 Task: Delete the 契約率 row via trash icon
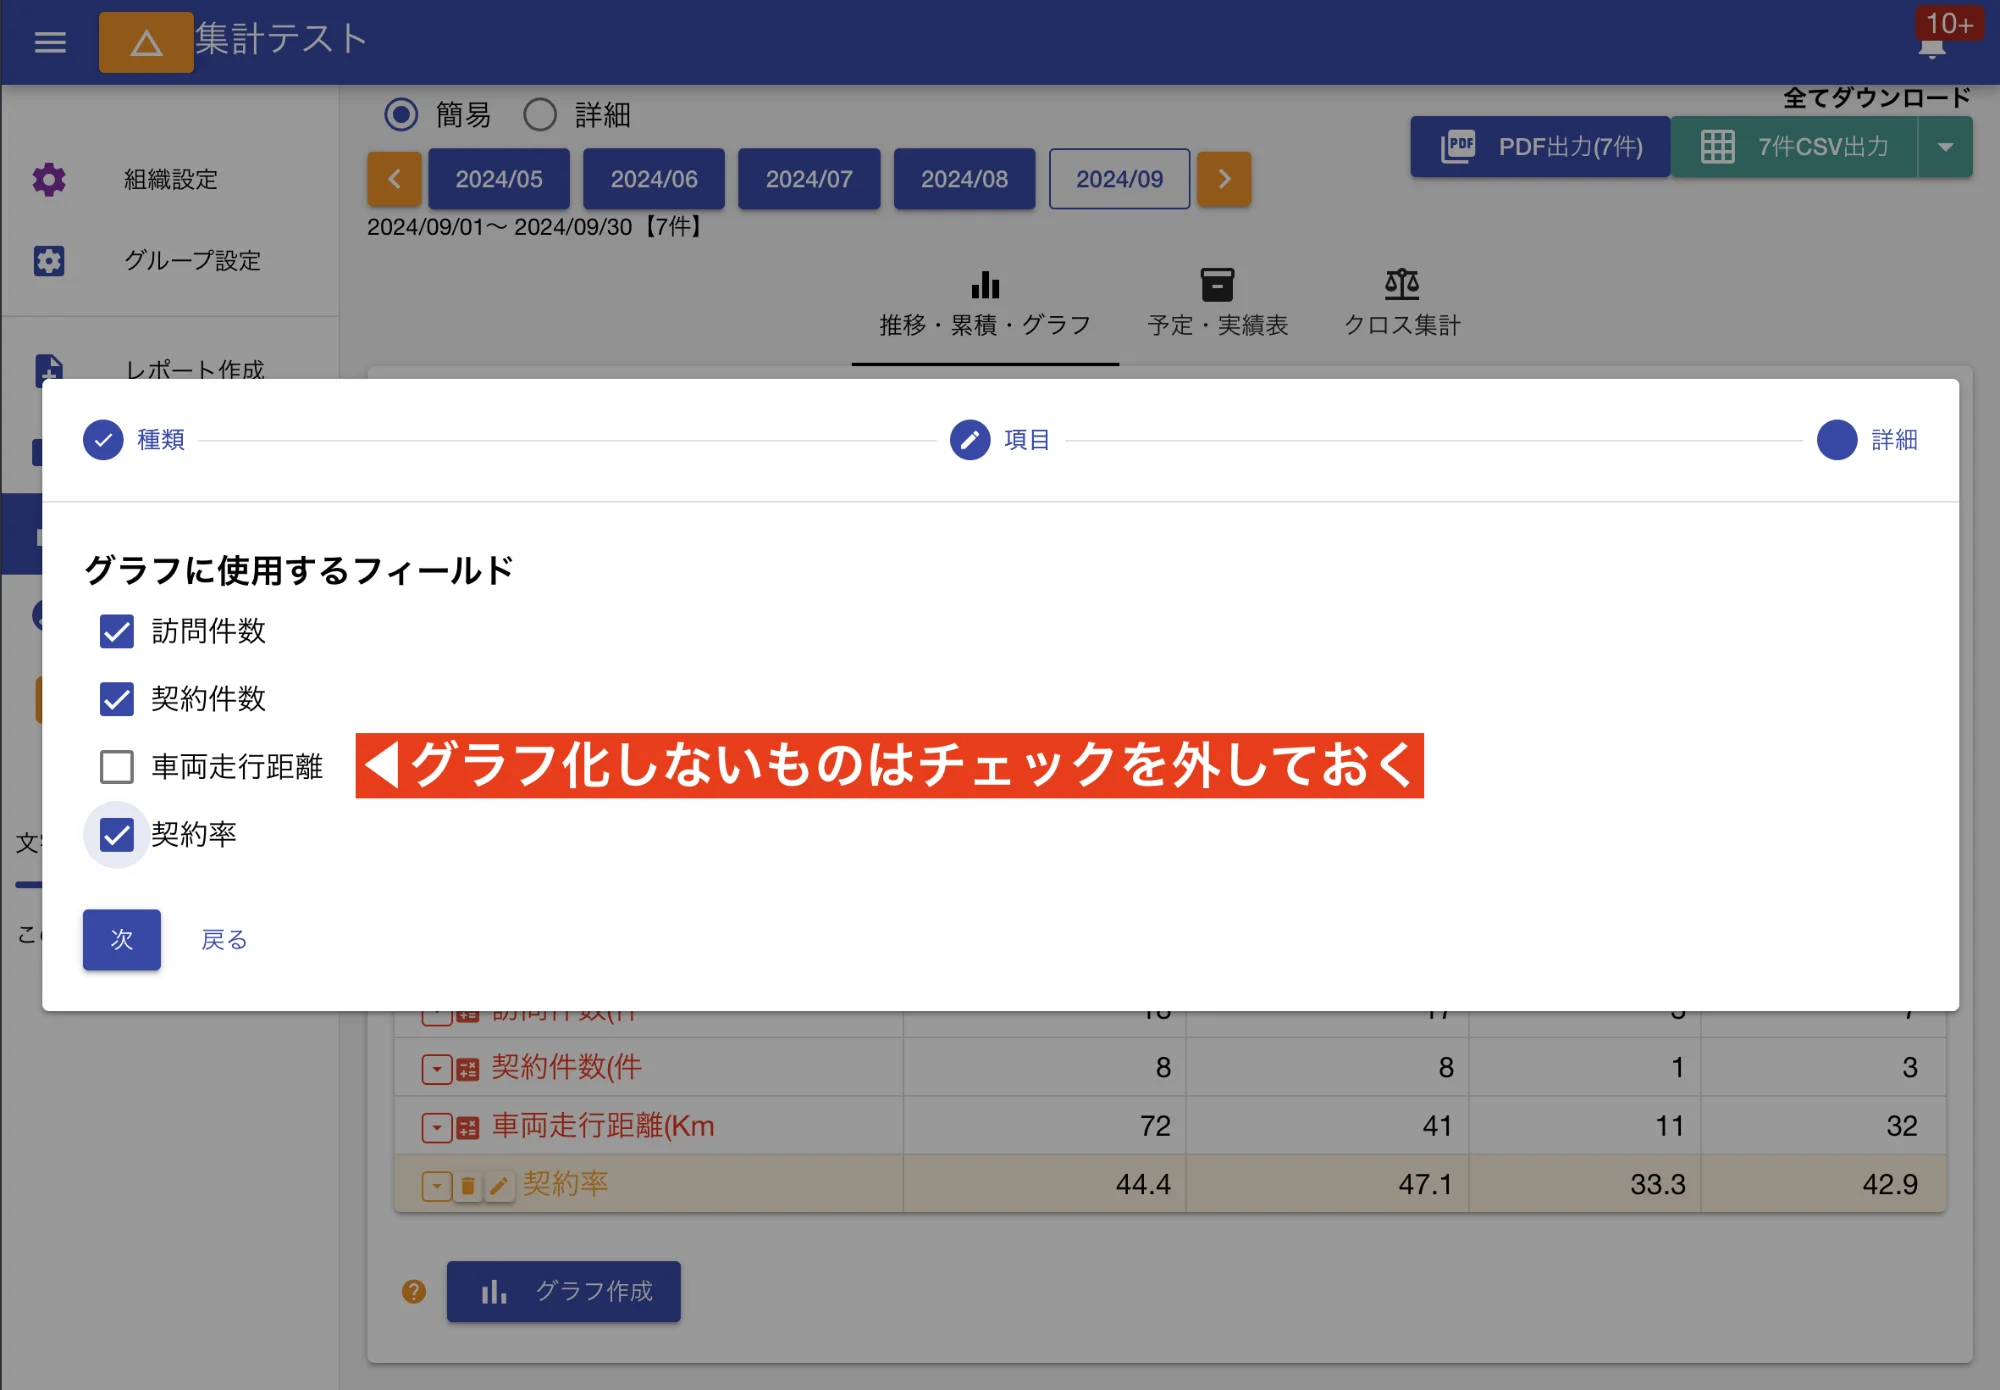469,1185
